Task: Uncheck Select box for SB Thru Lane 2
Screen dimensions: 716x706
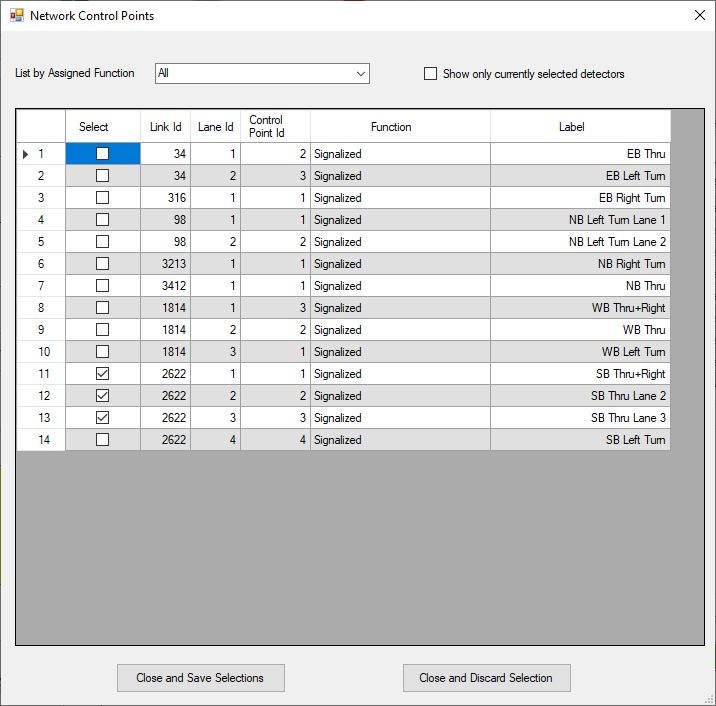Action: [x=102, y=395]
